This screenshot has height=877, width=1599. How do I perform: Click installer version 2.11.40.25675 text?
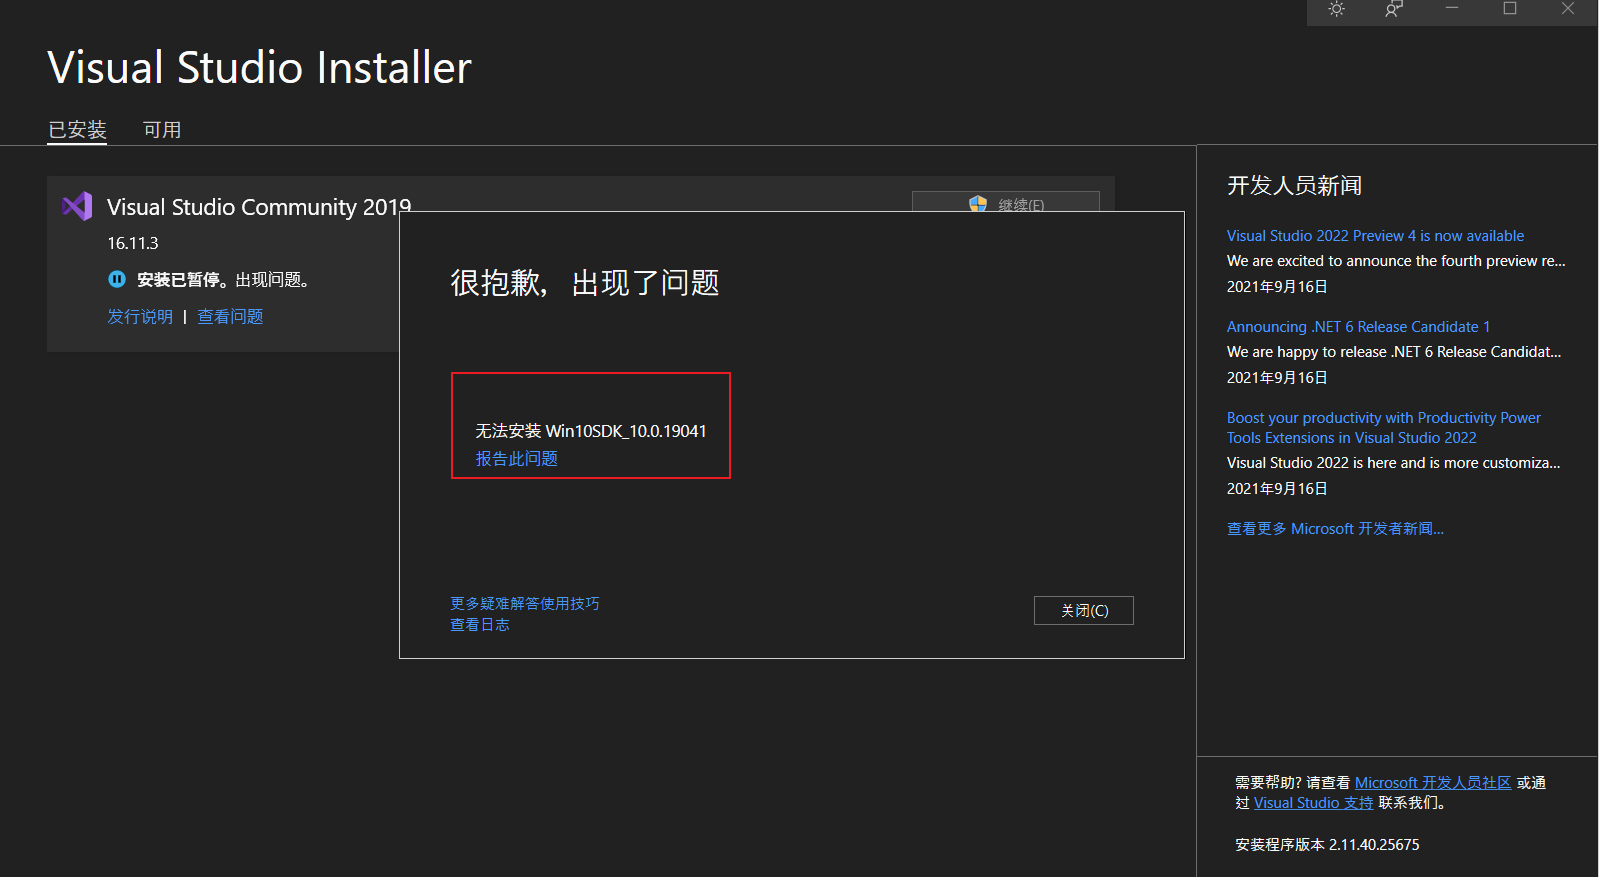(x=1327, y=844)
